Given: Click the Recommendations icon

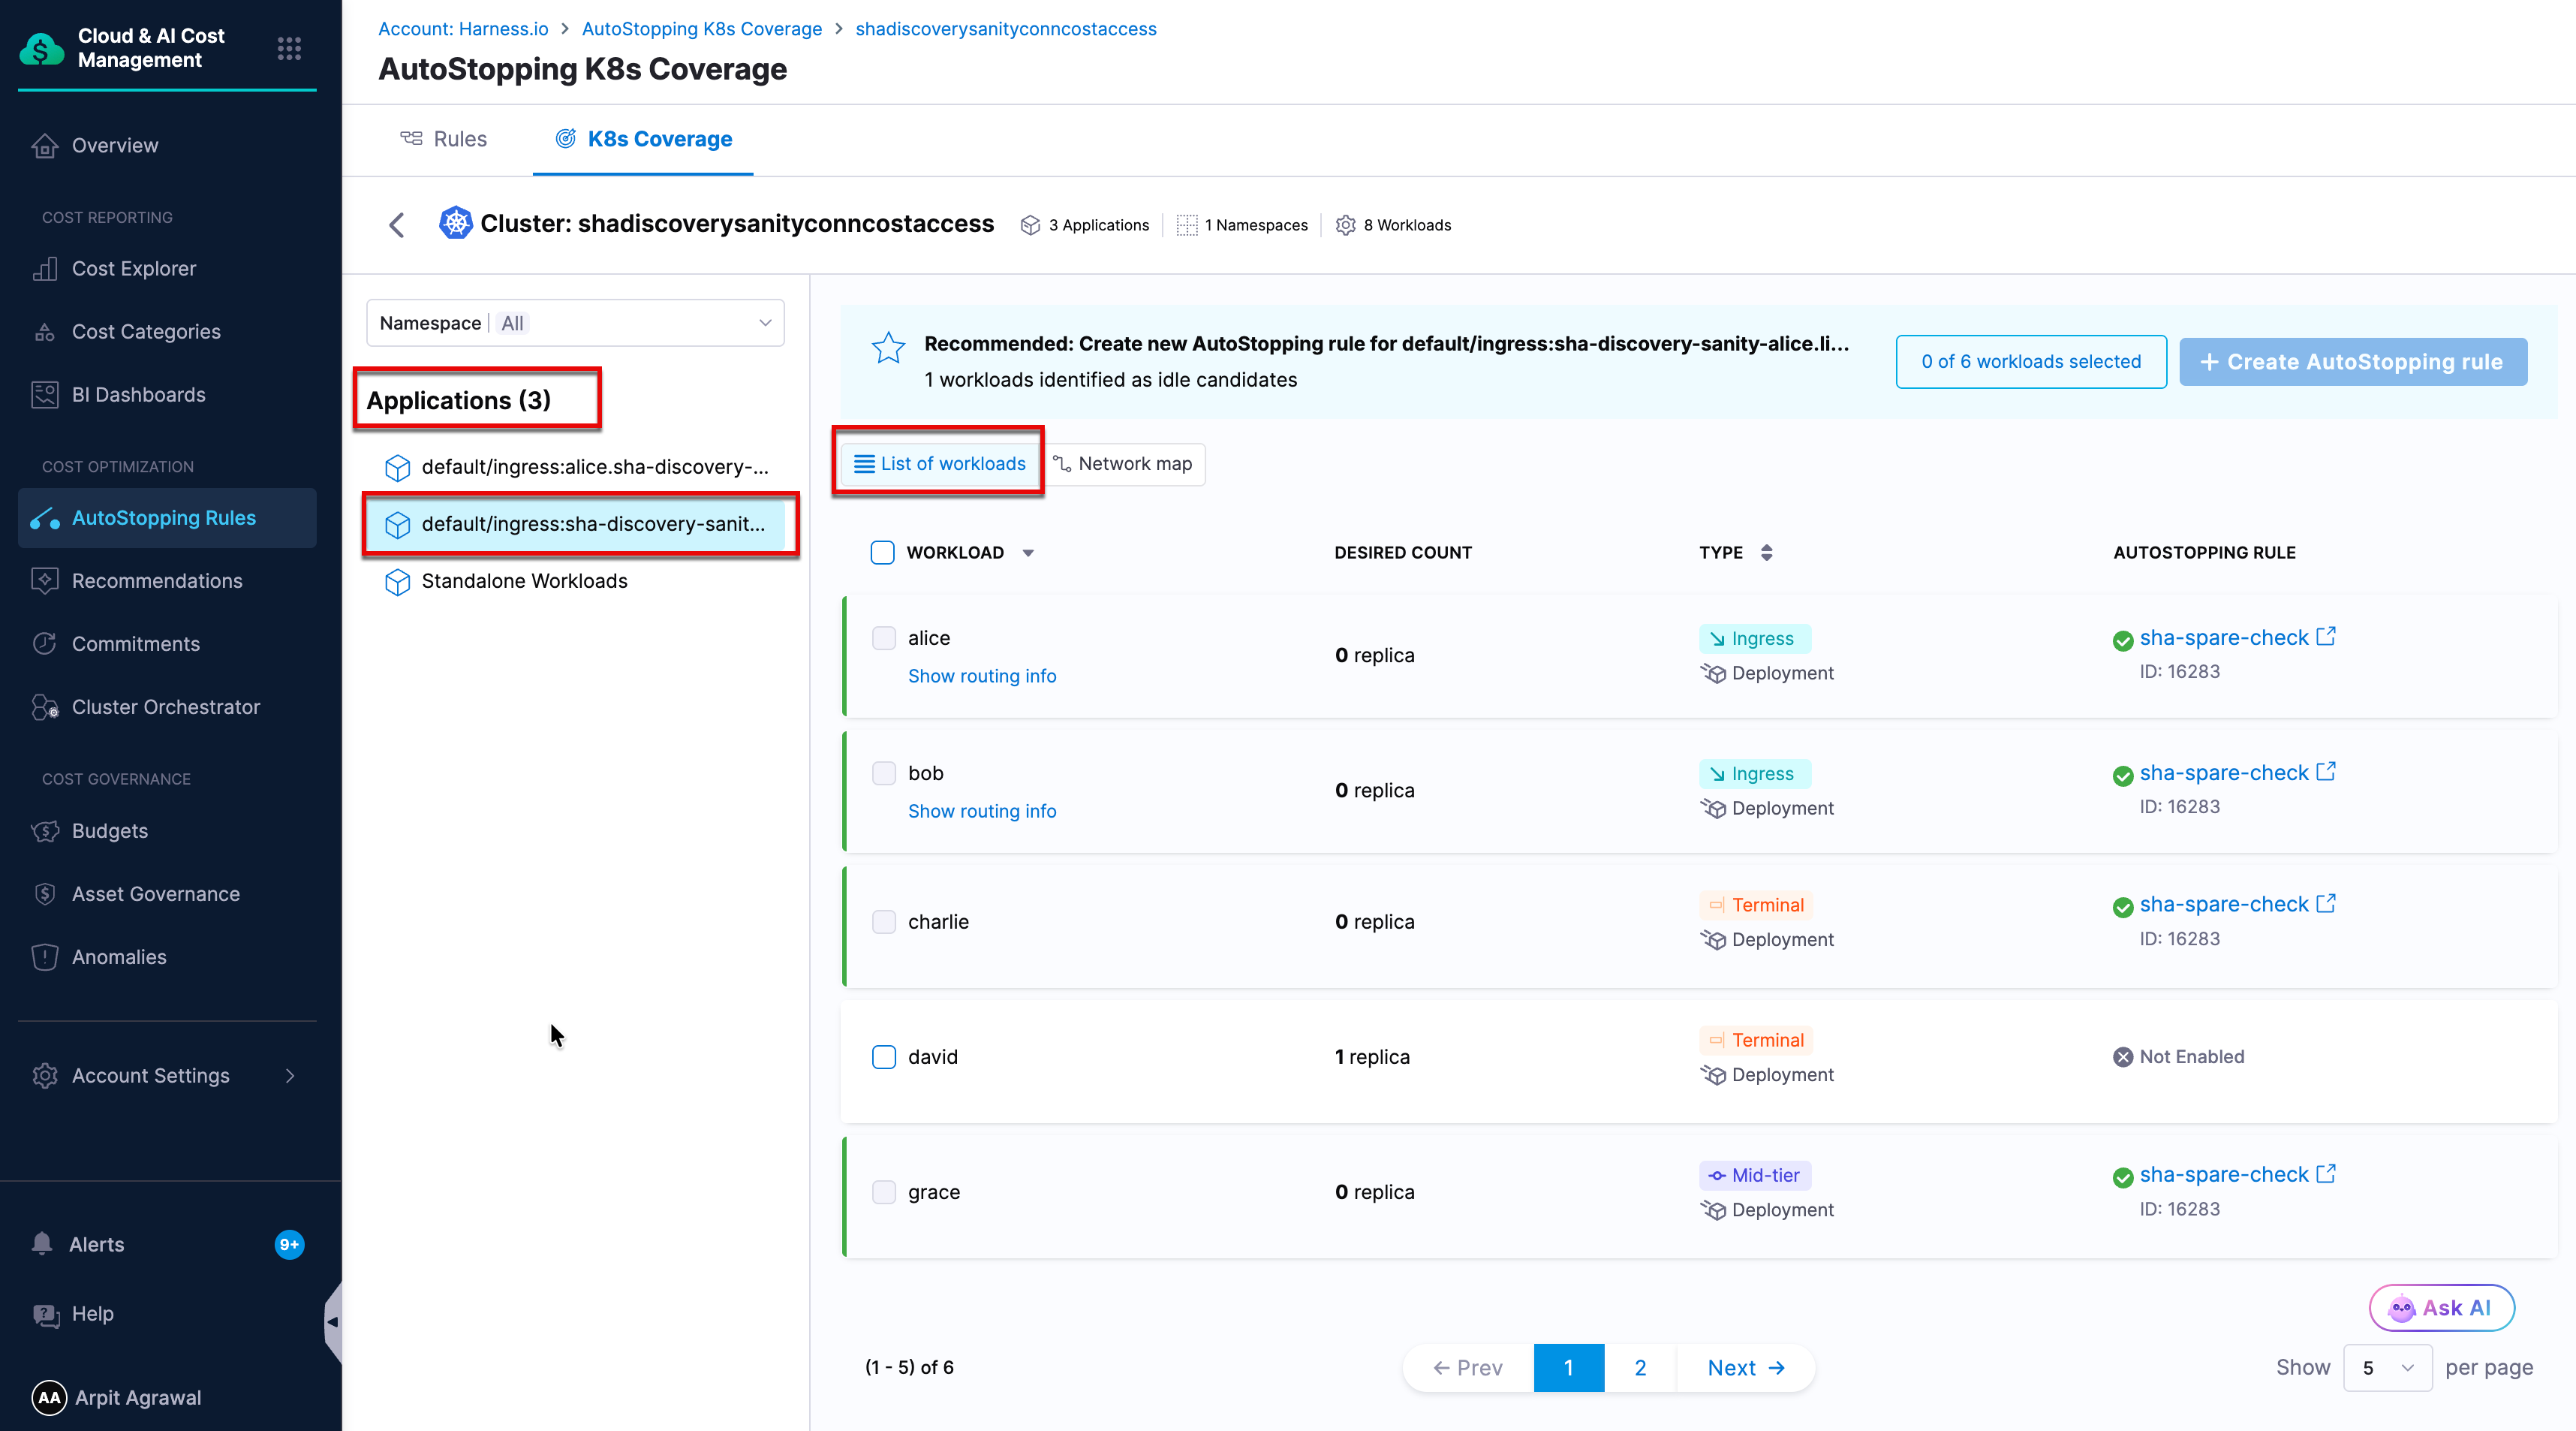Looking at the screenshot, I should (x=45, y=581).
